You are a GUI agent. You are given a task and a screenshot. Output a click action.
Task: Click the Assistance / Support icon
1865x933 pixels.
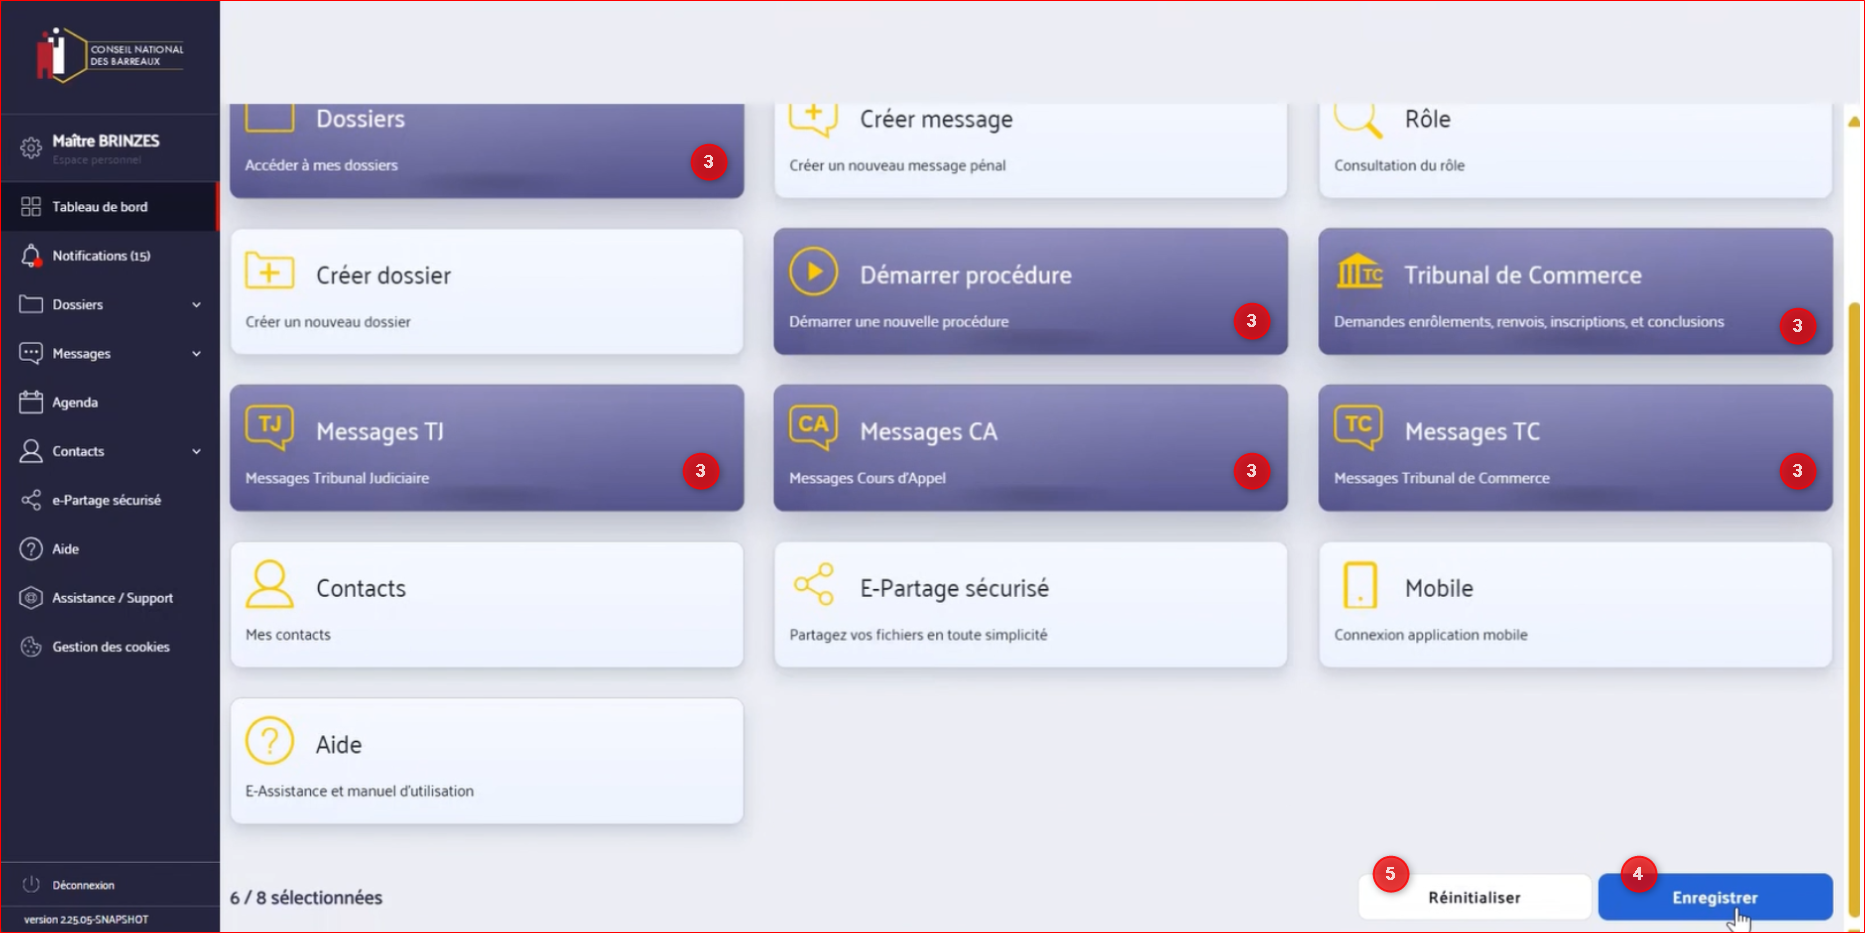pos(31,598)
